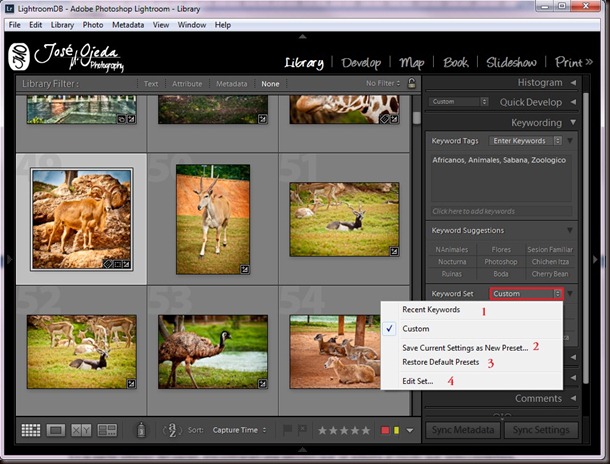Image resolution: width=610 pixels, height=464 pixels.
Task: Choose Edit Set... menu entry
Action: coord(472,381)
